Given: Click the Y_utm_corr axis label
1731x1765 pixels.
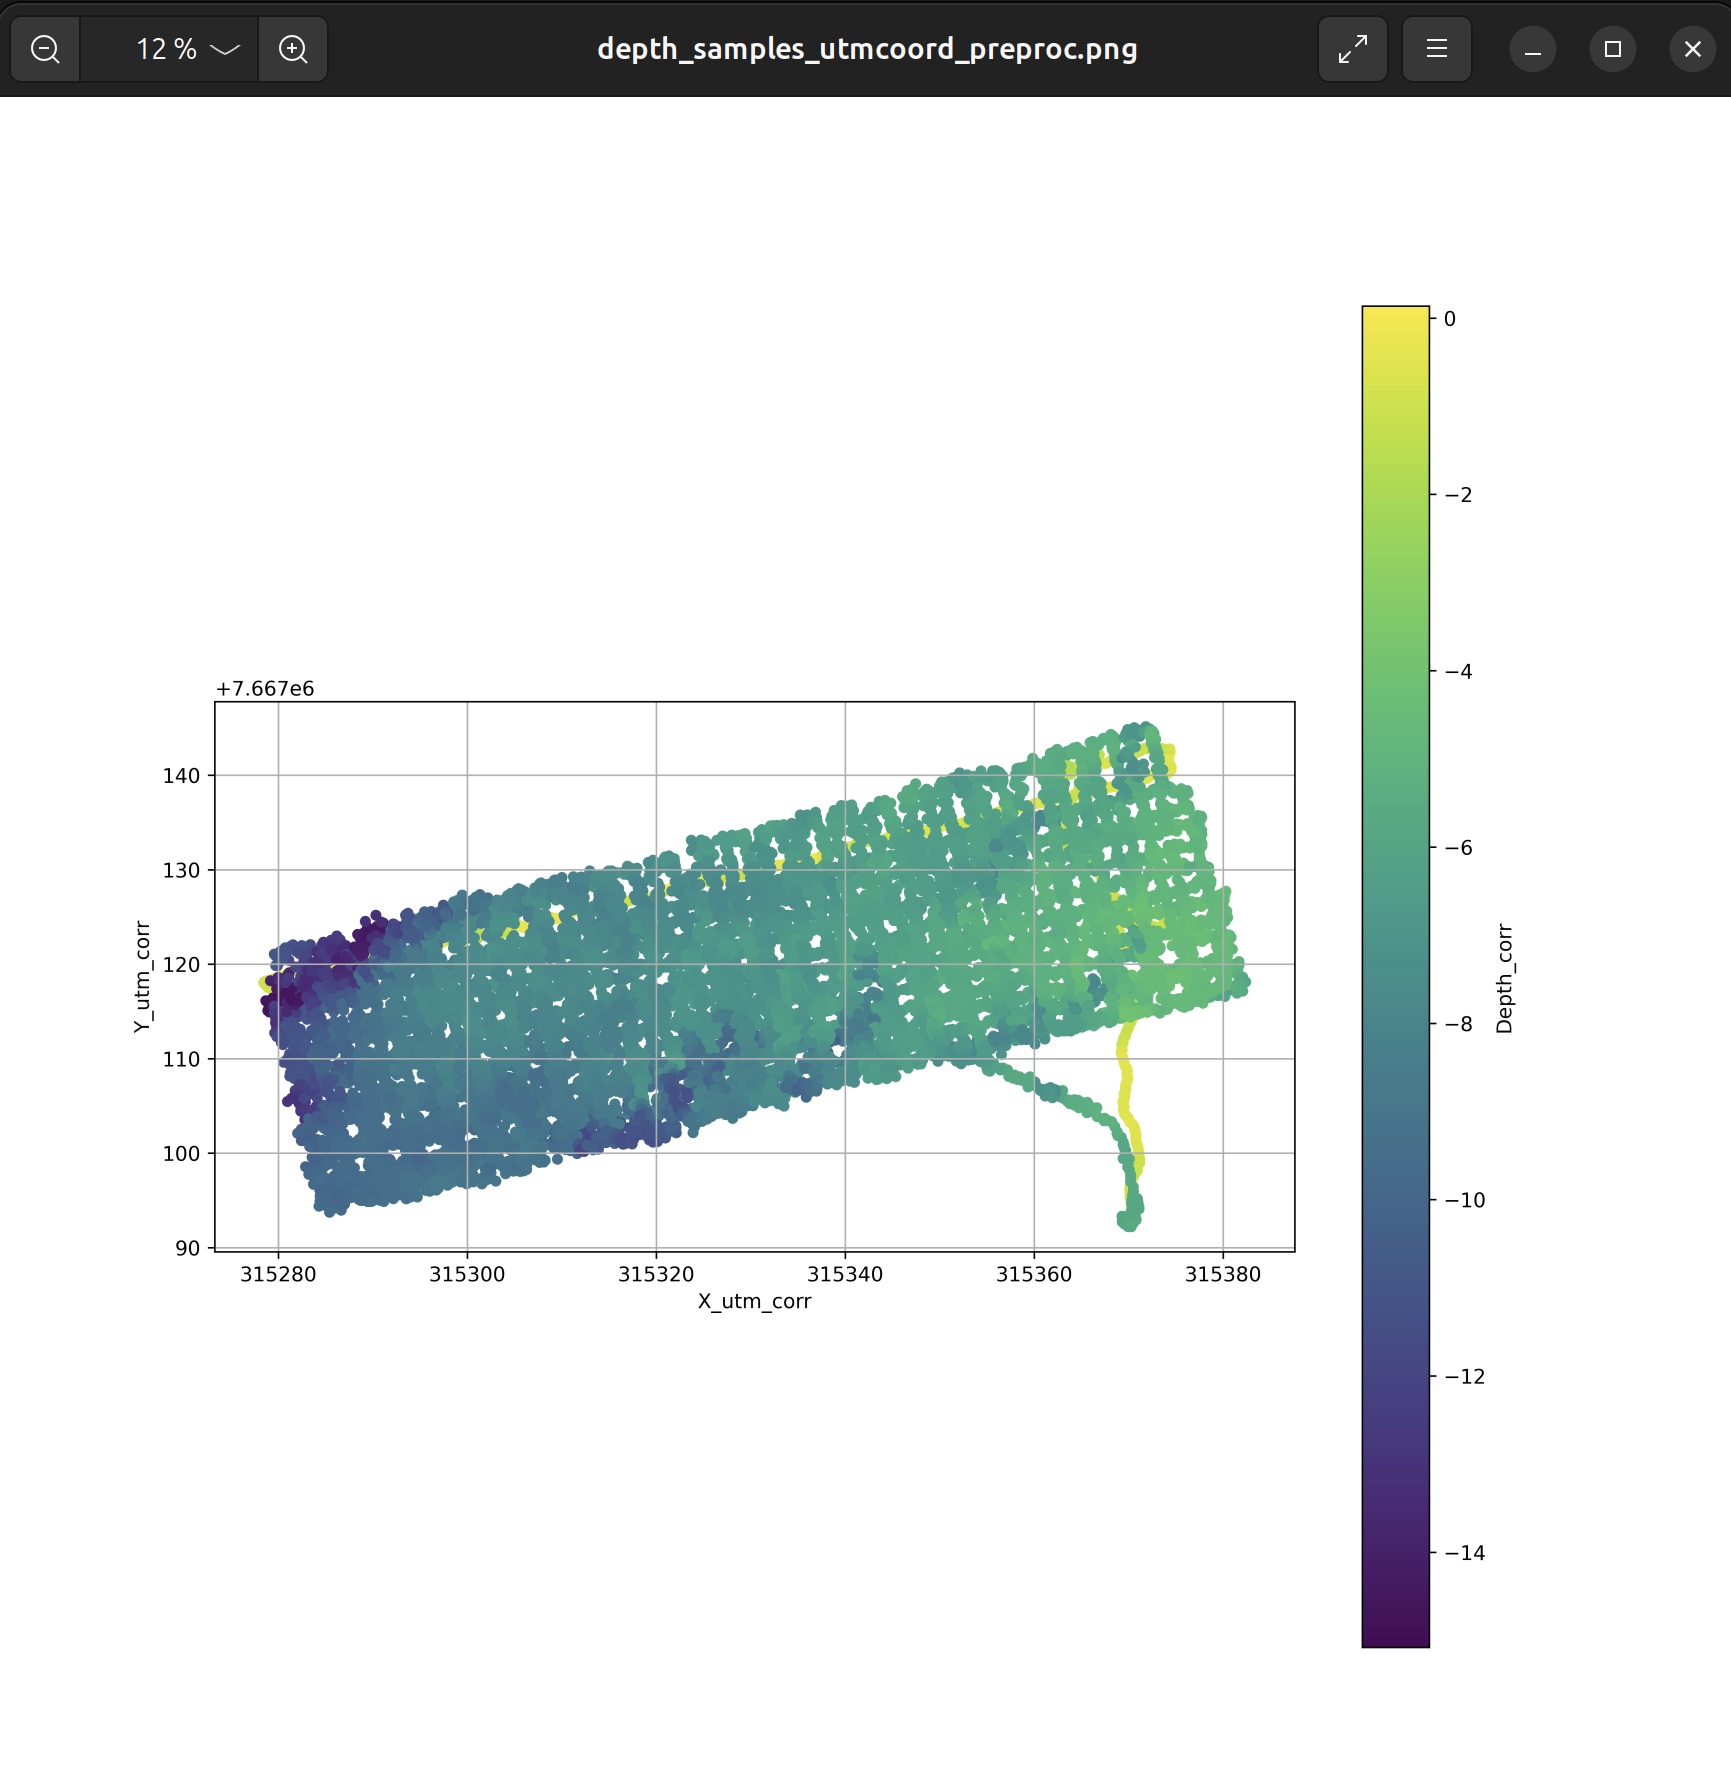Looking at the screenshot, I should click(141, 974).
